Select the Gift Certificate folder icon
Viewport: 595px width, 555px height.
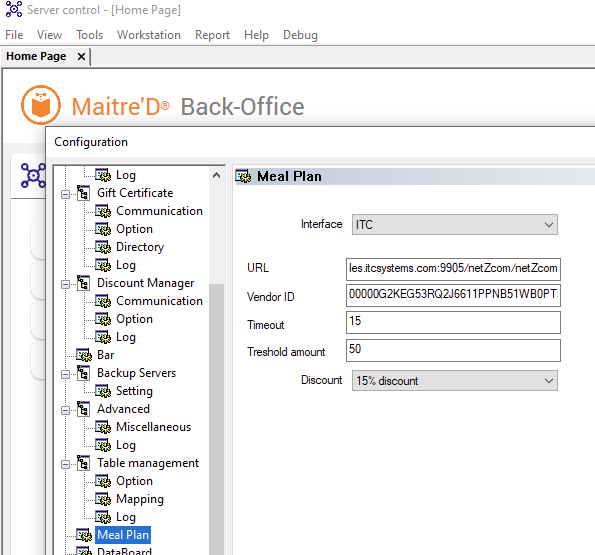tap(83, 193)
